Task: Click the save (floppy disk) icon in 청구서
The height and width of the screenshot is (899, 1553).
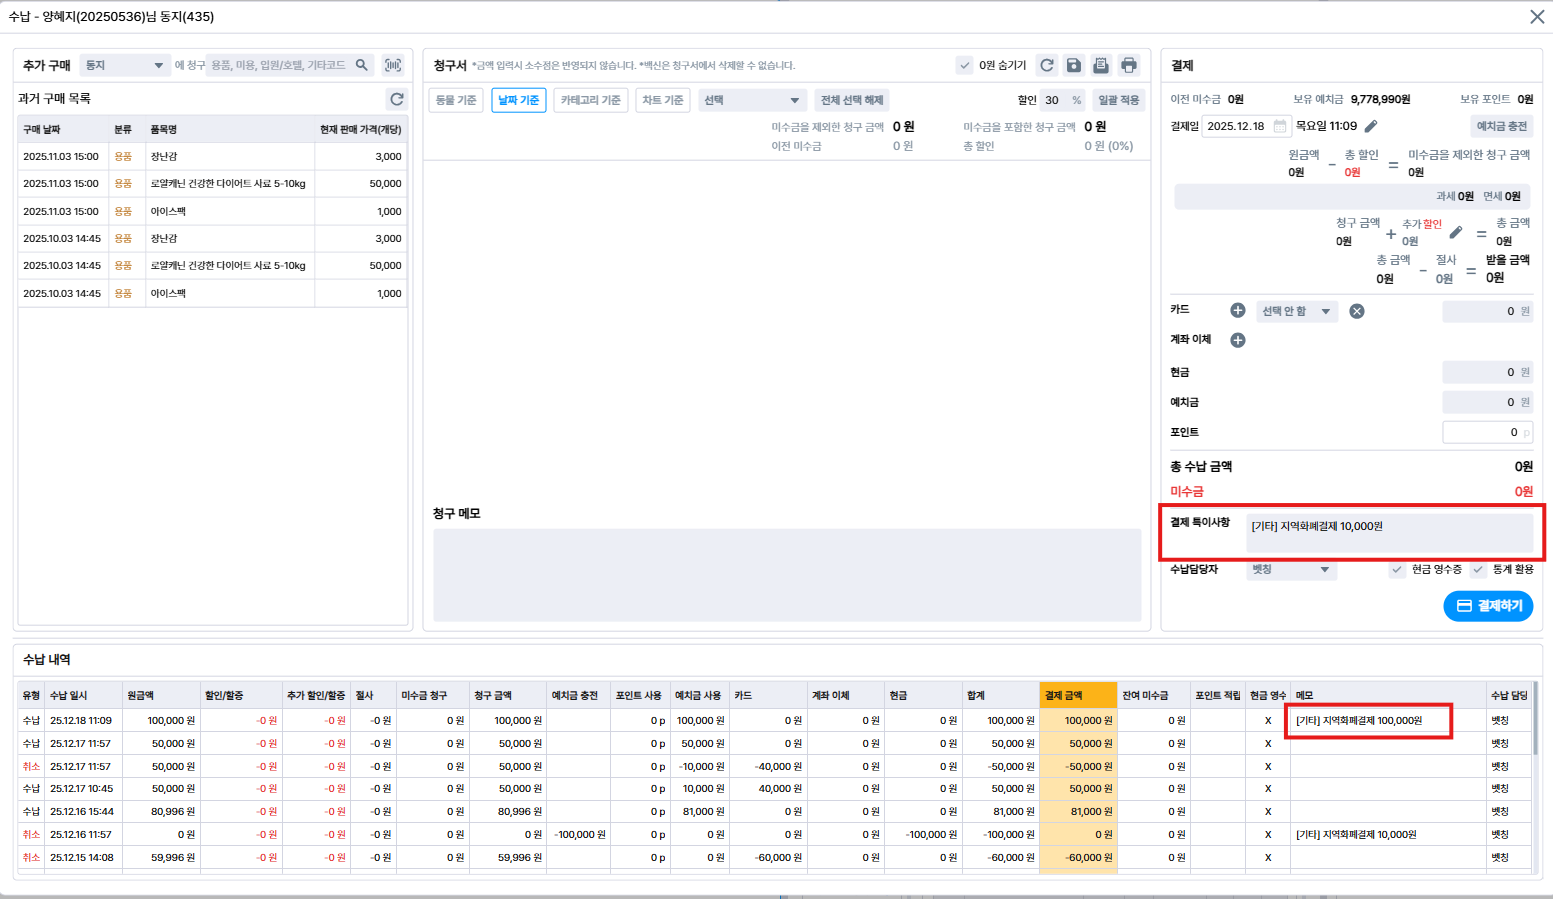Action: point(1074,65)
